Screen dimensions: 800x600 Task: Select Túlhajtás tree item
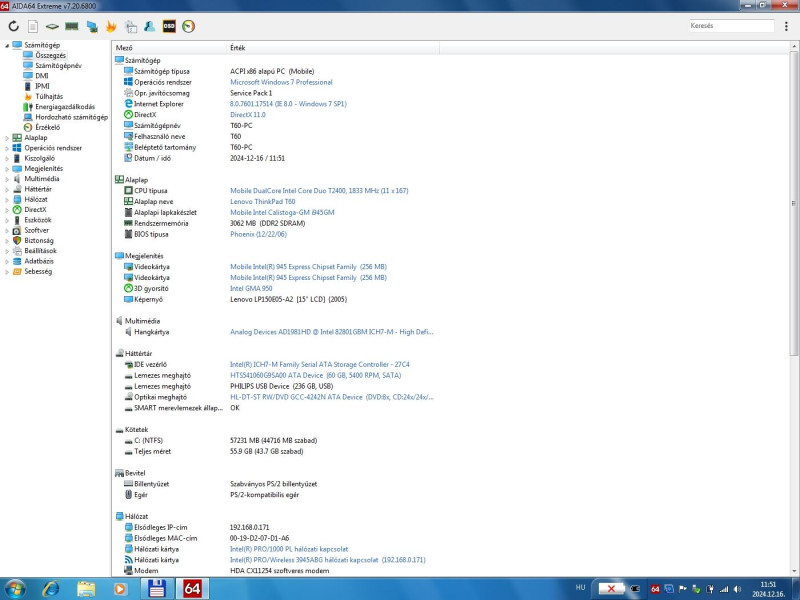click(x=49, y=96)
